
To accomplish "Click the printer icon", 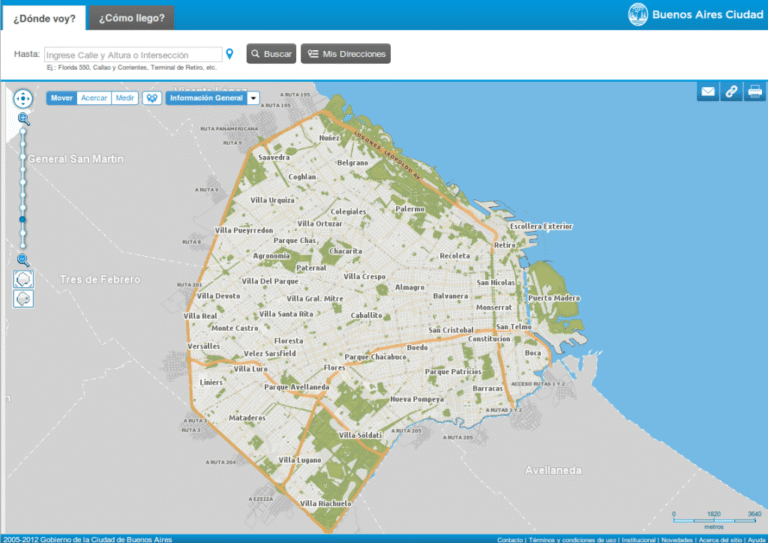I will pos(755,92).
